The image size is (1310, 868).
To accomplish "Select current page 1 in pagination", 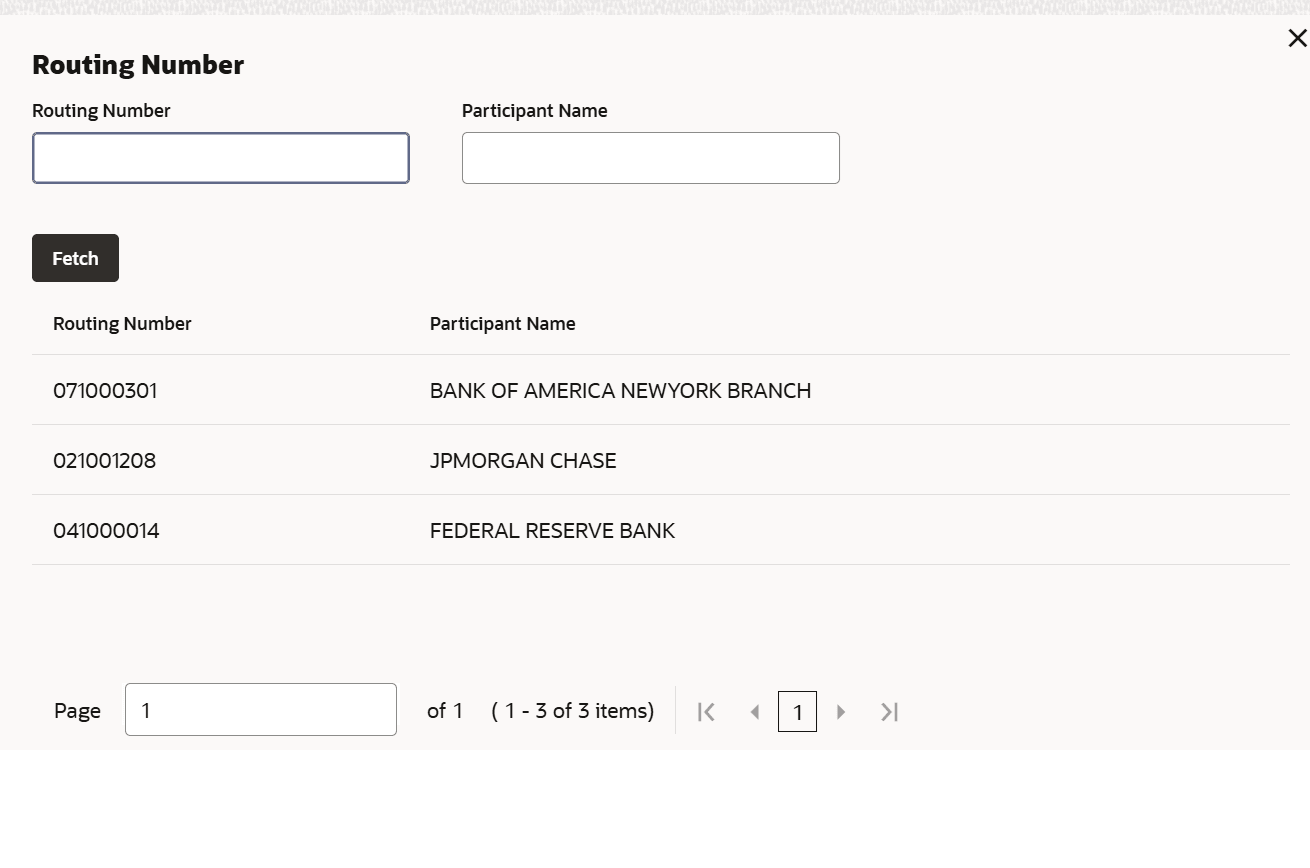I will 797,712.
